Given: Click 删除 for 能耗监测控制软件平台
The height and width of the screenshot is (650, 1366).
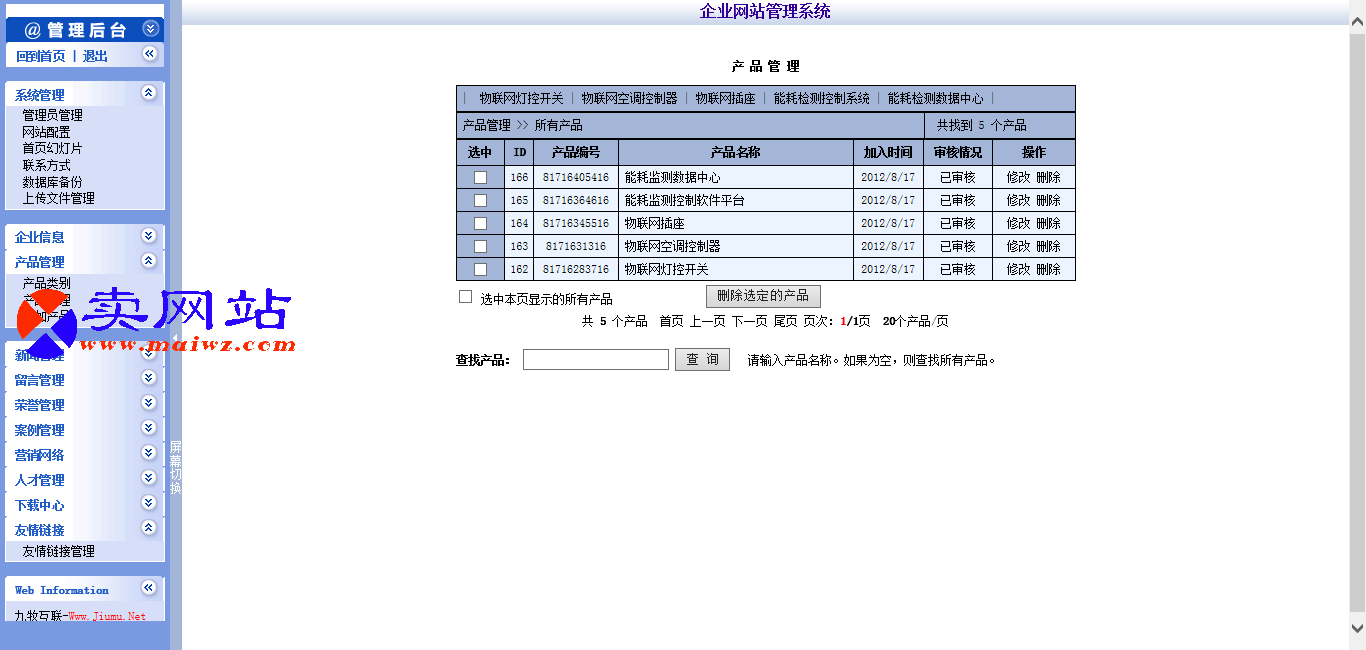Looking at the screenshot, I should 1048,201.
